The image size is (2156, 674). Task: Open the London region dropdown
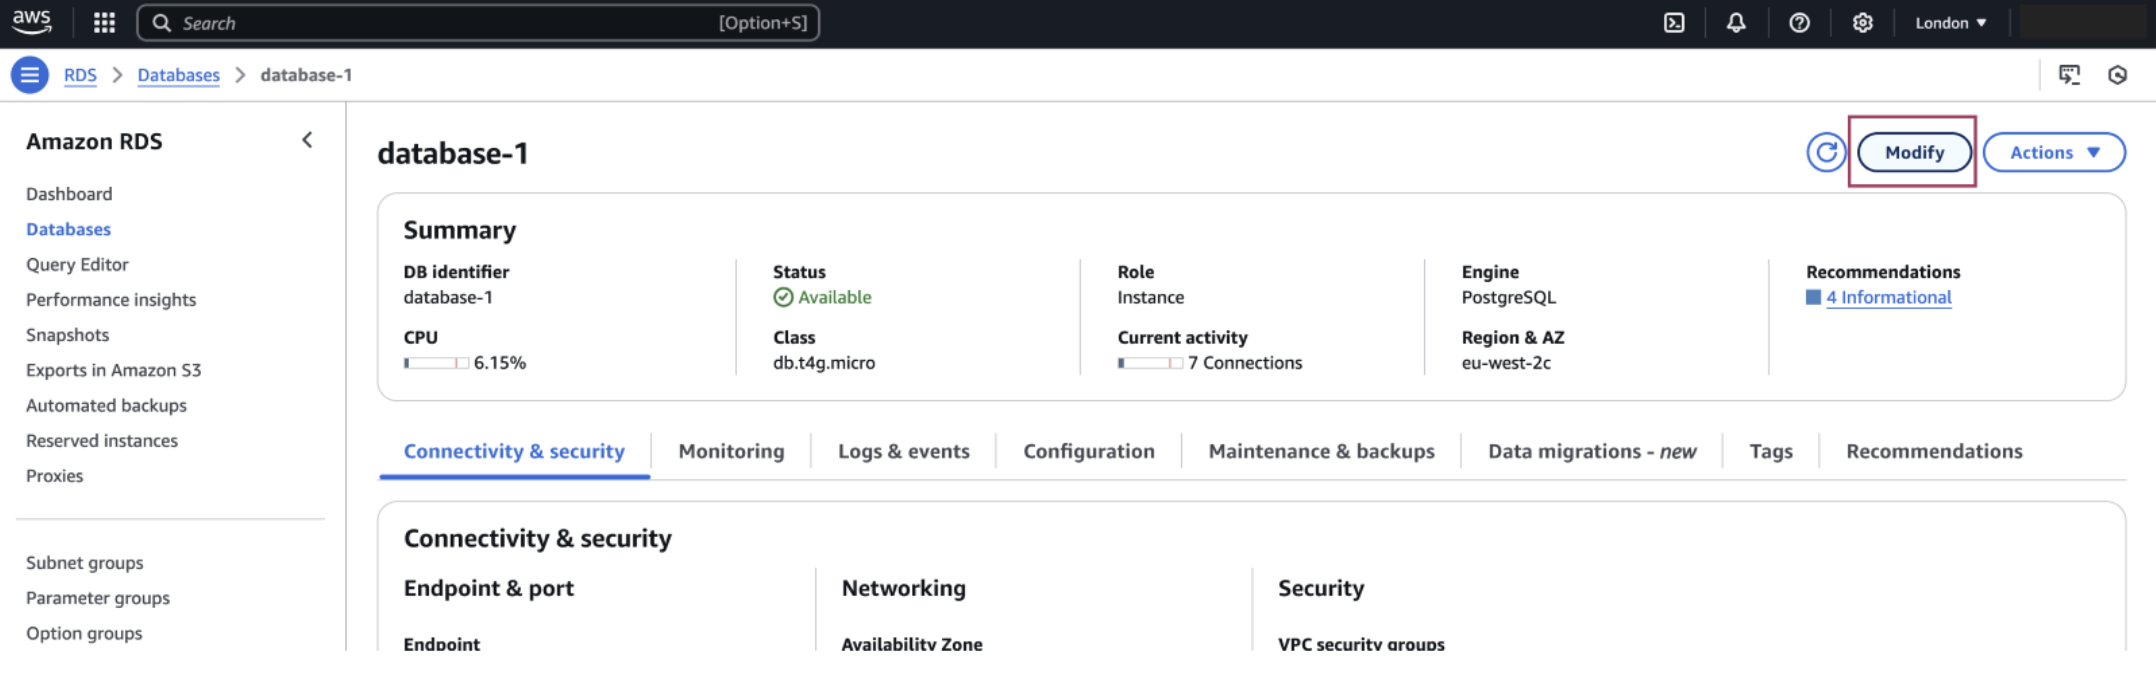[1950, 23]
